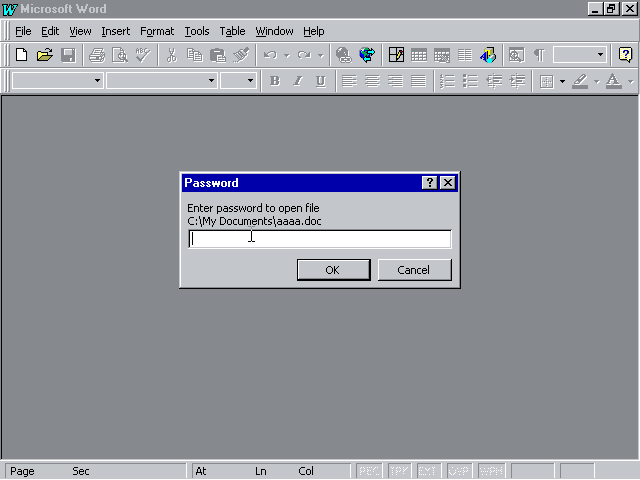This screenshot has width=640, height=480.
Task: Open the Table menu
Action: (x=232, y=31)
